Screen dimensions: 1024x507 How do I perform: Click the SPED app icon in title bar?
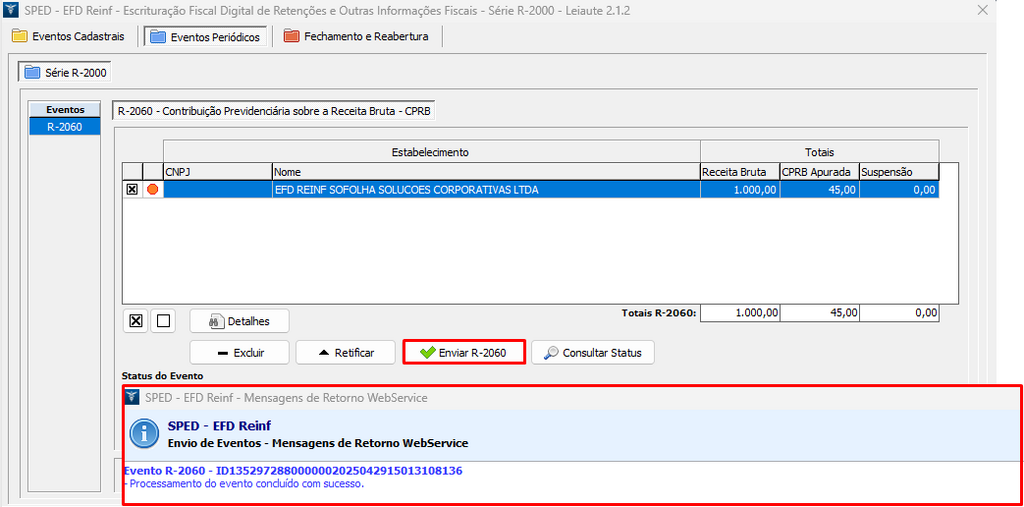(x=12, y=11)
